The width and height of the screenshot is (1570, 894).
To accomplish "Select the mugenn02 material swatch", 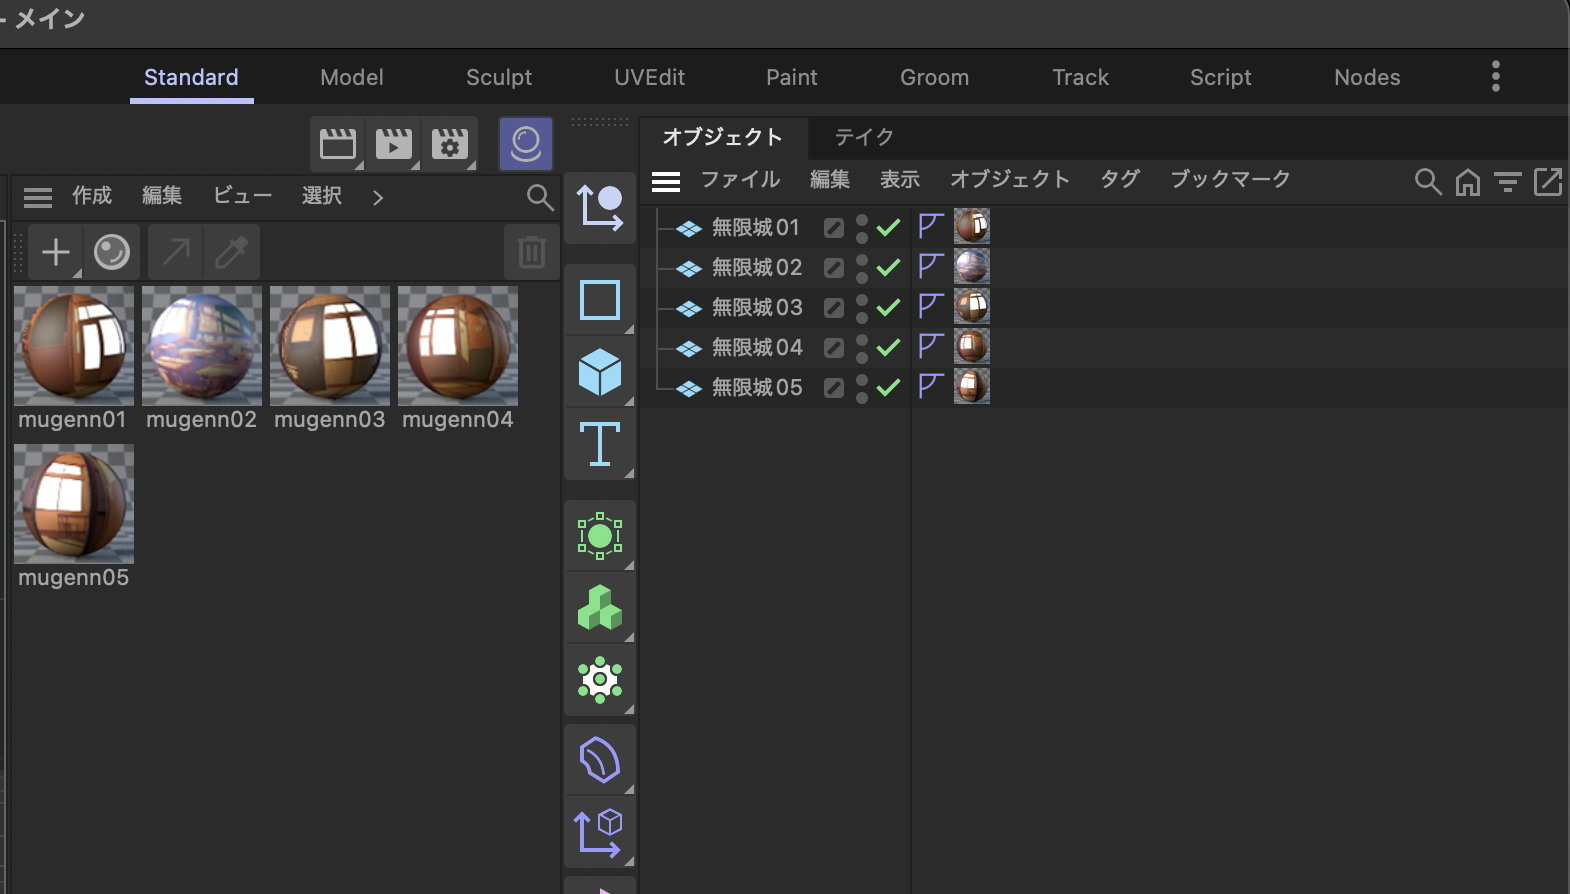I will tap(202, 346).
